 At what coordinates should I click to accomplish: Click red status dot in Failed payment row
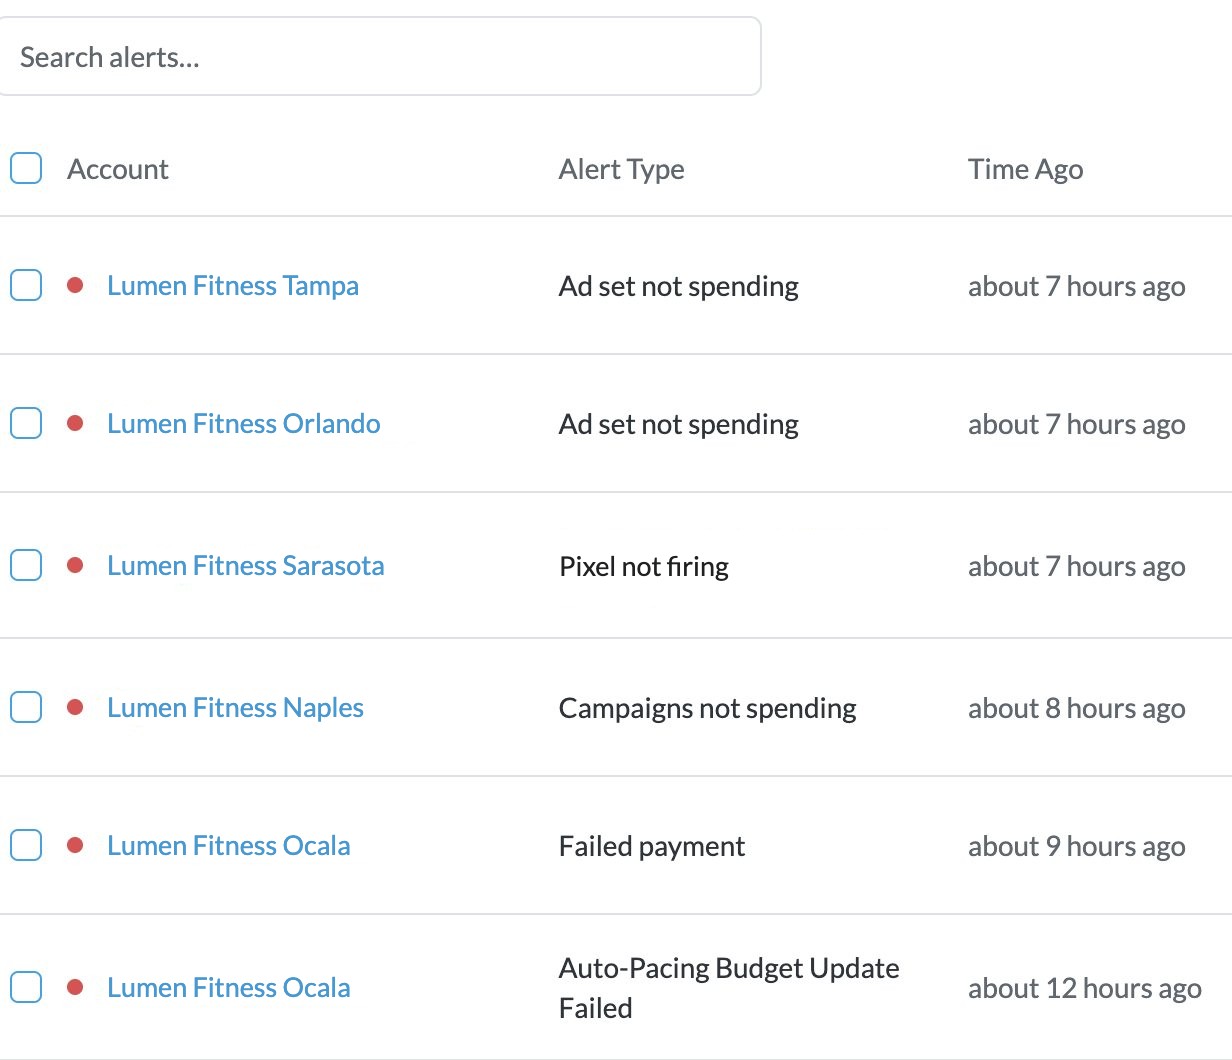[75, 845]
